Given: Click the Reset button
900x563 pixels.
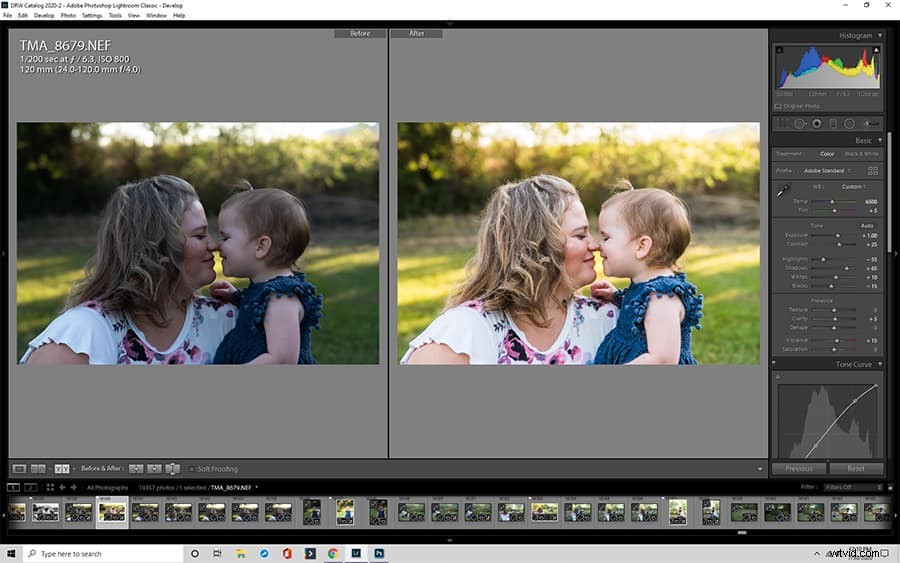Looking at the screenshot, I should pos(856,468).
